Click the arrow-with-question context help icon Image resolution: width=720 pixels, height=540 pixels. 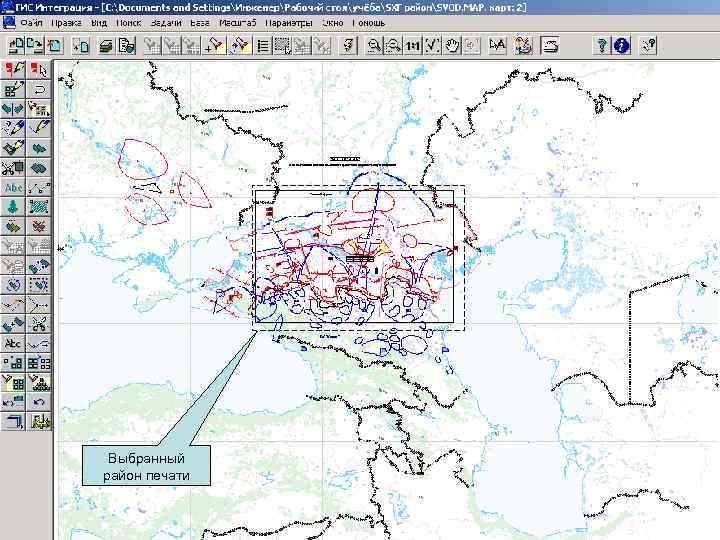(x=647, y=45)
